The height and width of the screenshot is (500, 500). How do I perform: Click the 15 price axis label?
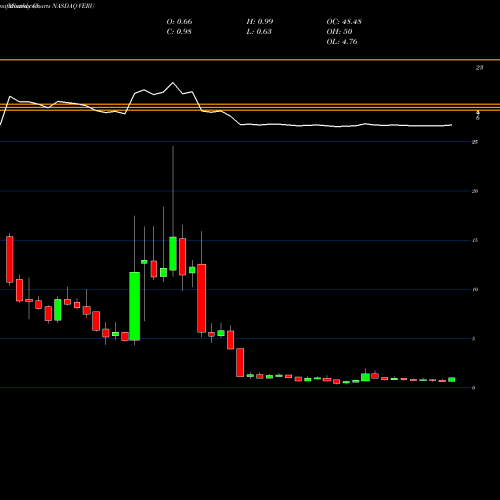click(475, 240)
